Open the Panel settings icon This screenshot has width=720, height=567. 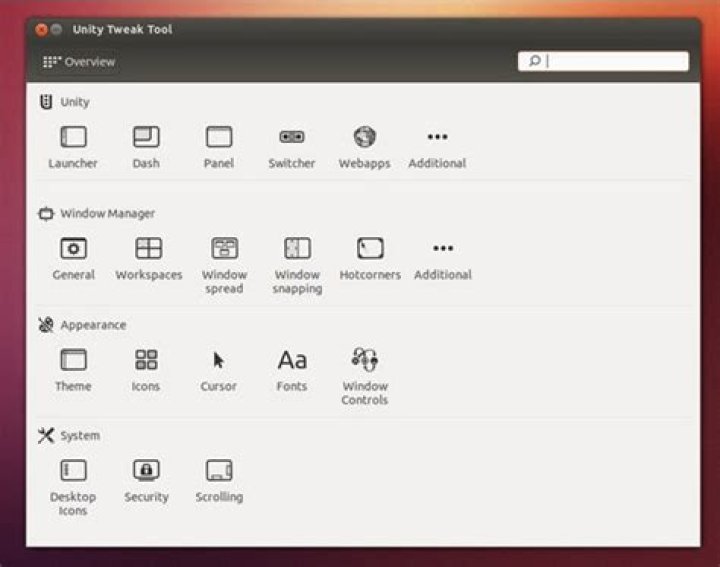(219, 137)
